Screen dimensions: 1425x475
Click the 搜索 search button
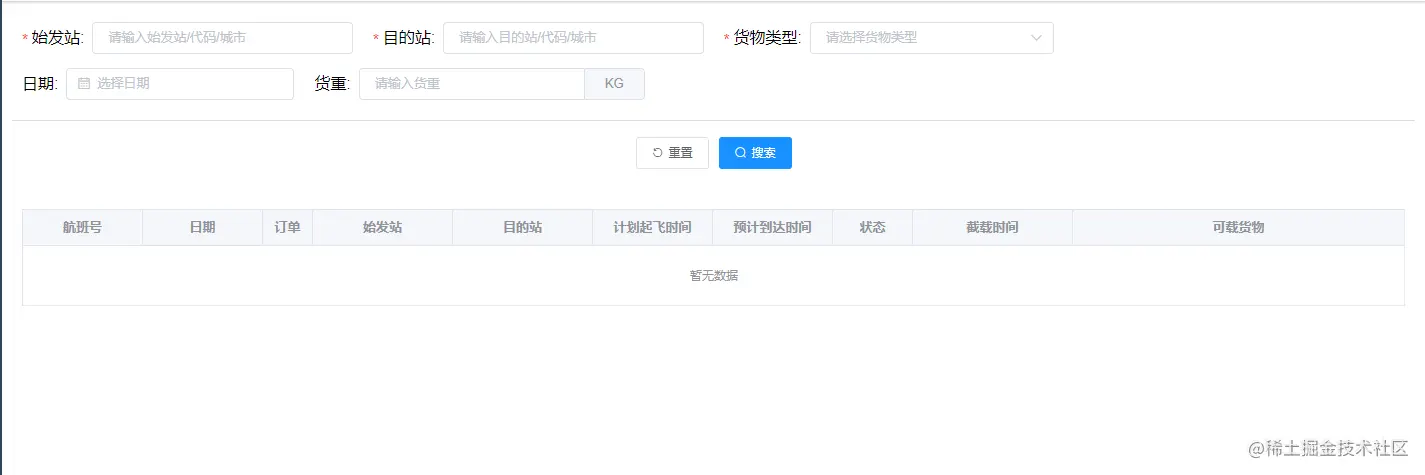point(755,153)
